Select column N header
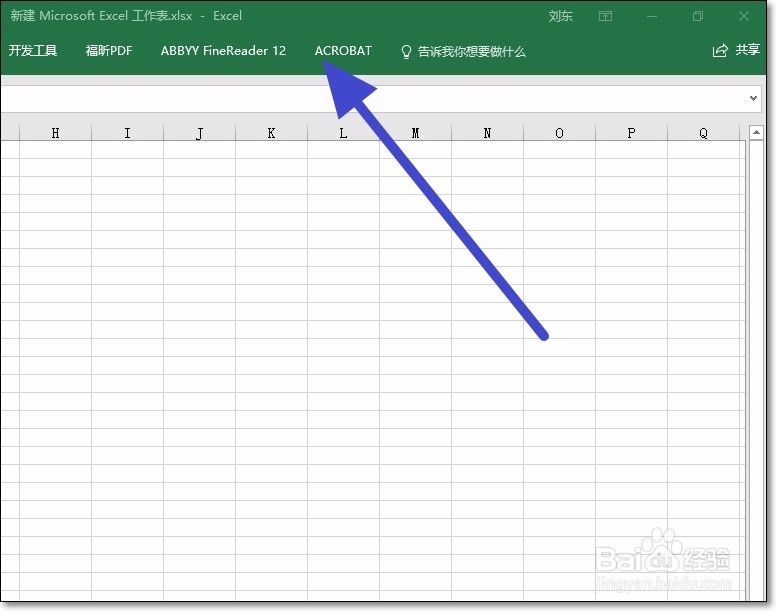The width and height of the screenshot is (776, 611). point(487,133)
